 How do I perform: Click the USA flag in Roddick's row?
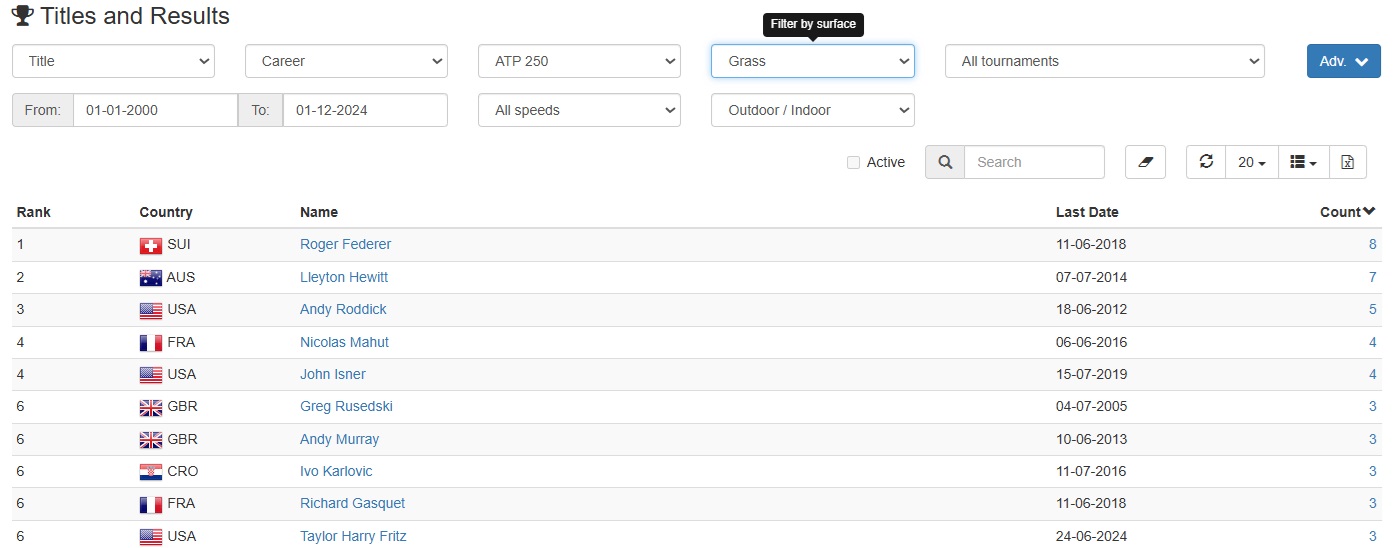tap(151, 310)
